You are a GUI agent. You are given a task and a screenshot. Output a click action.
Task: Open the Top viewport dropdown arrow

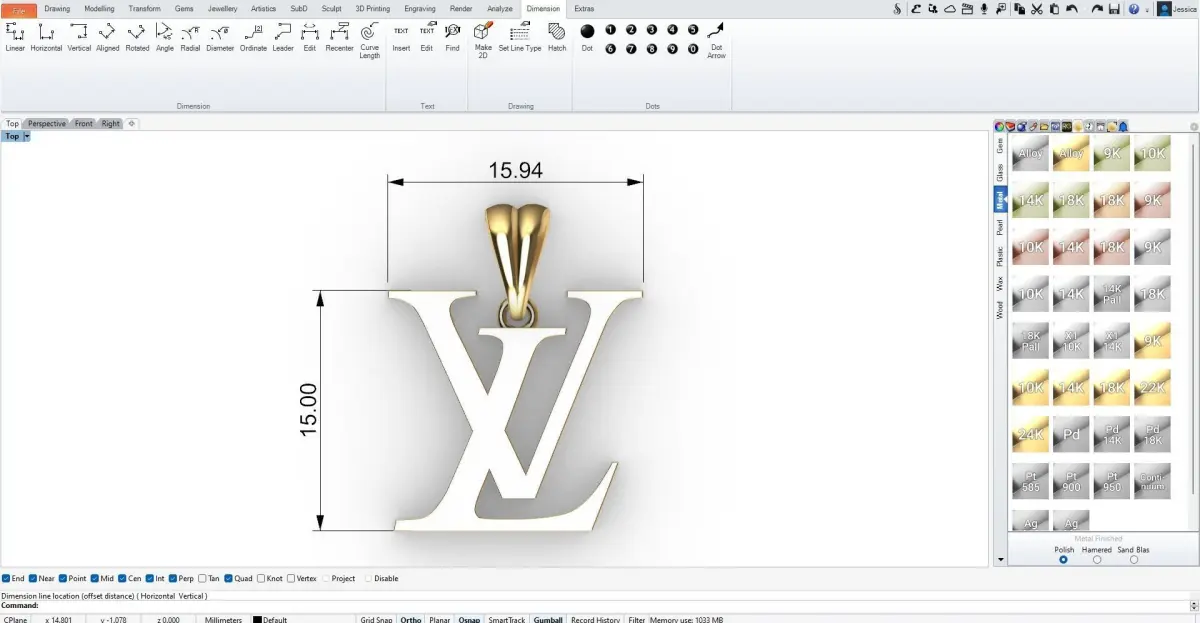click(27, 136)
